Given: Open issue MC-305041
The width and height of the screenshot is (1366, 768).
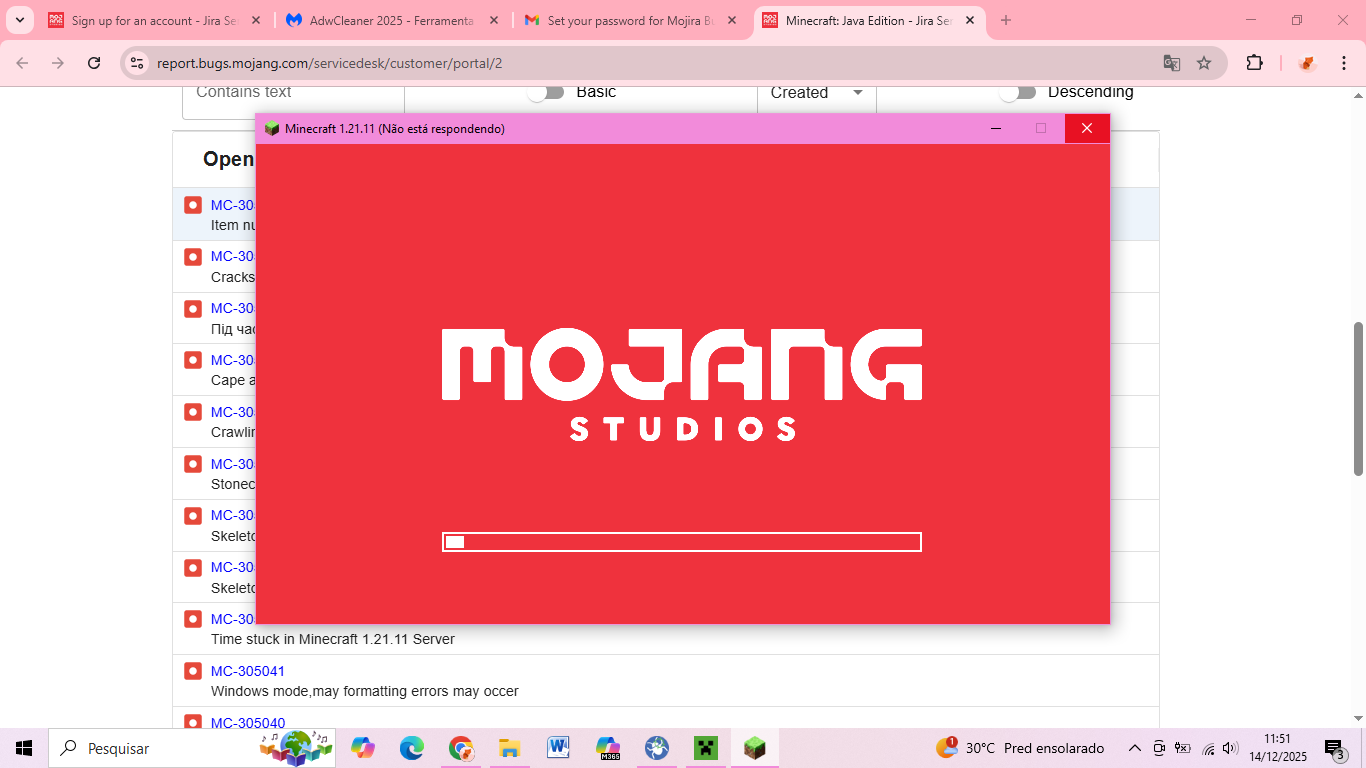Looking at the screenshot, I should [x=248, y=671].
